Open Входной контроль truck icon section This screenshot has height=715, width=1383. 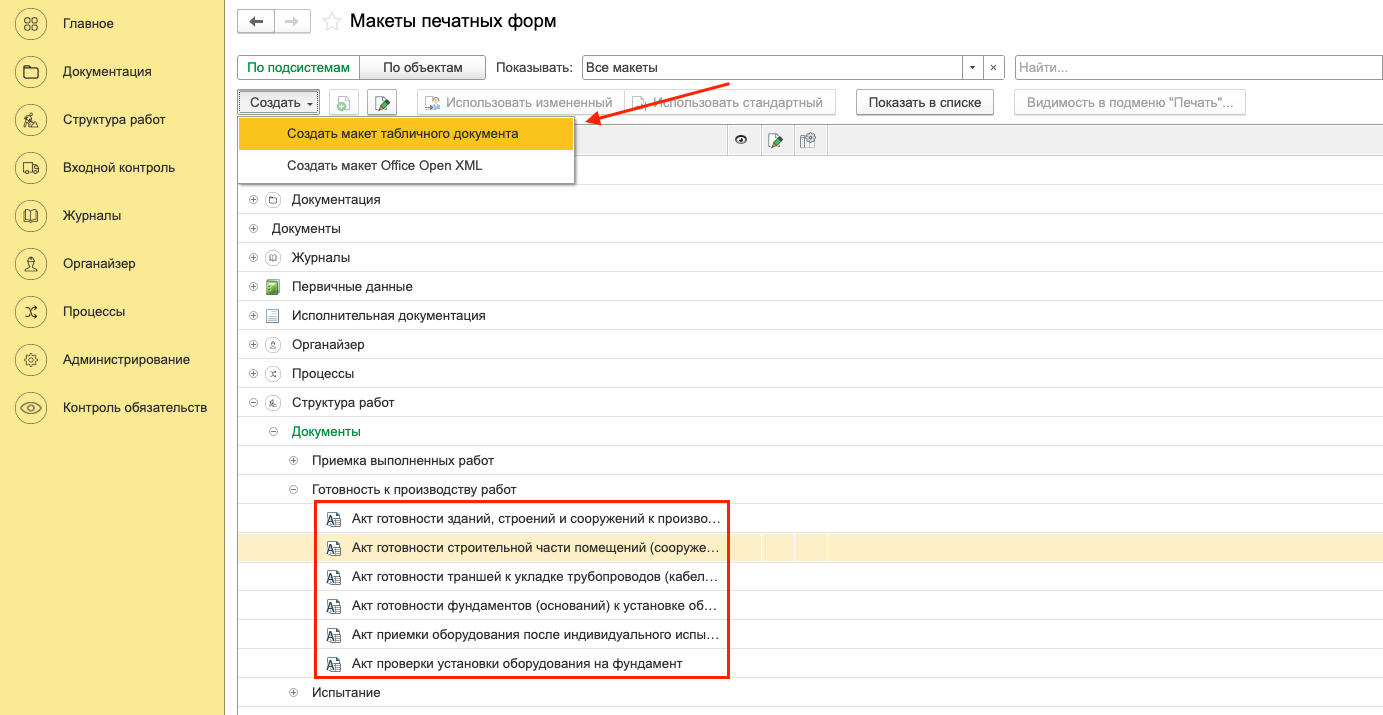pos(31,167)
